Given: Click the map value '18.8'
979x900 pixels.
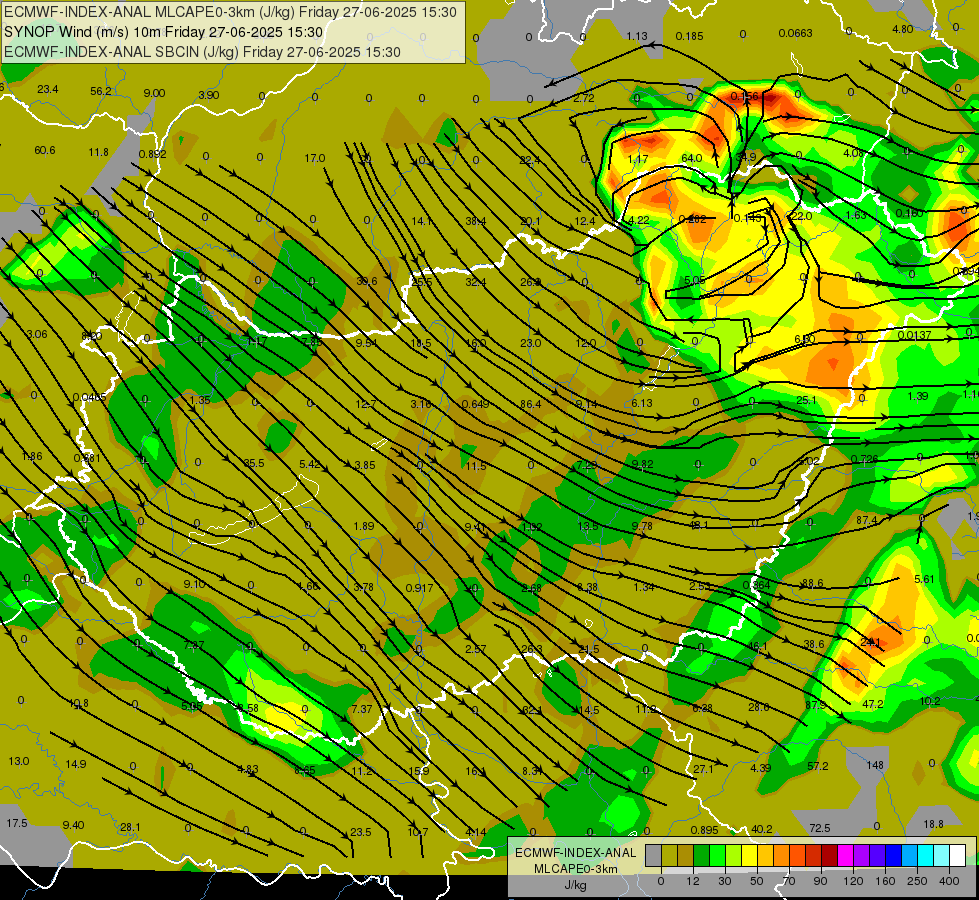Looking at the screenshot, I should [x=933, y=824].
